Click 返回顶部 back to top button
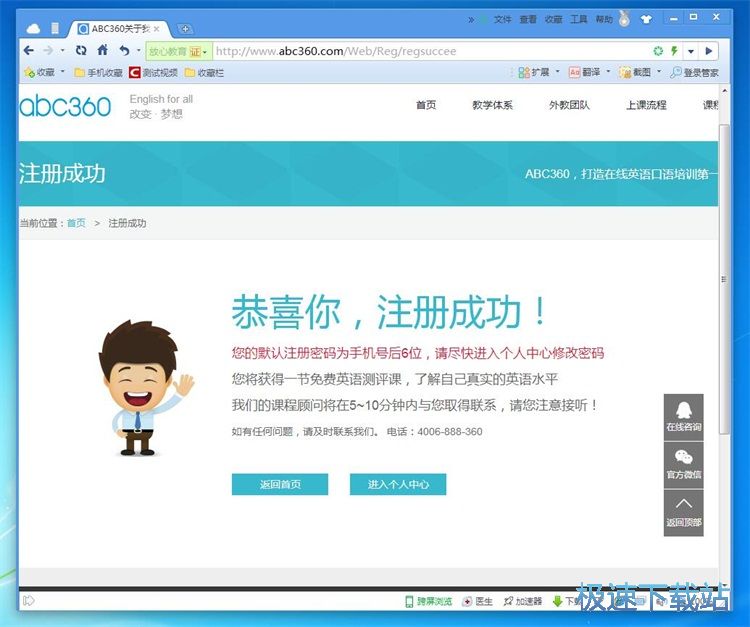 (684, 512)
